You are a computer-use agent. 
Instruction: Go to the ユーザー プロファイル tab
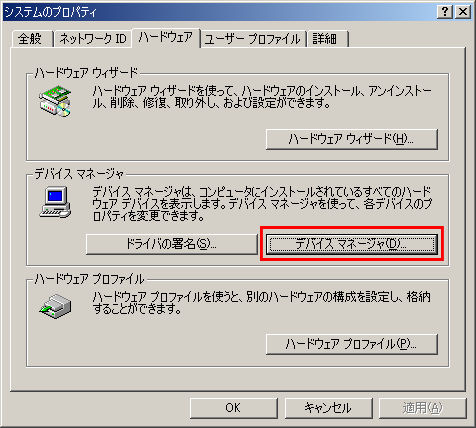[x=253, y=39]
